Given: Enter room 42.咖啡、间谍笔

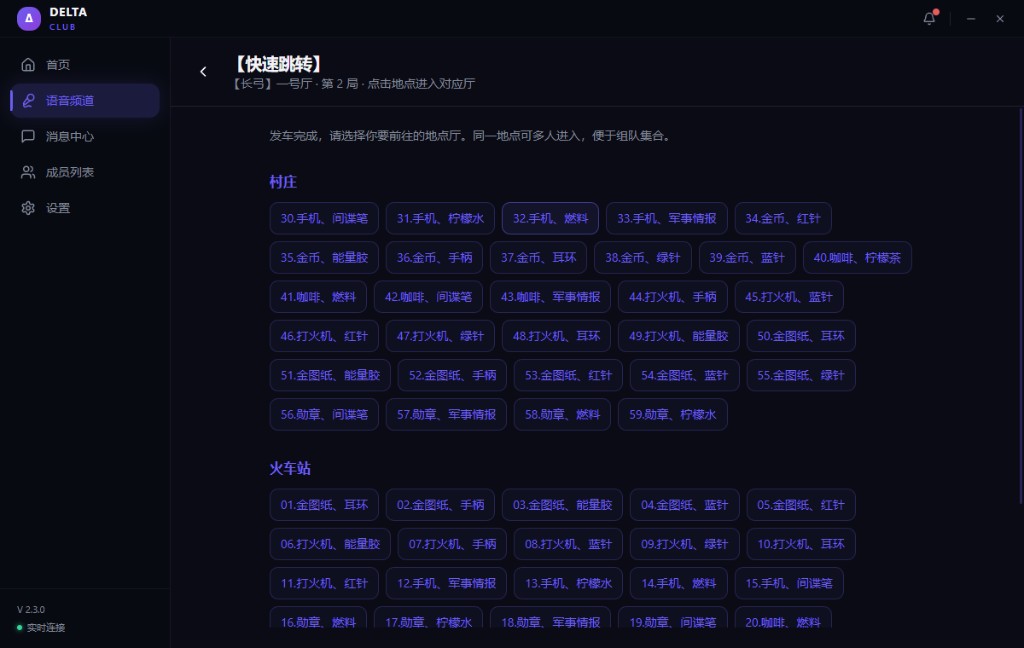Looking at the screenshot, I should (x=428, y=297).
